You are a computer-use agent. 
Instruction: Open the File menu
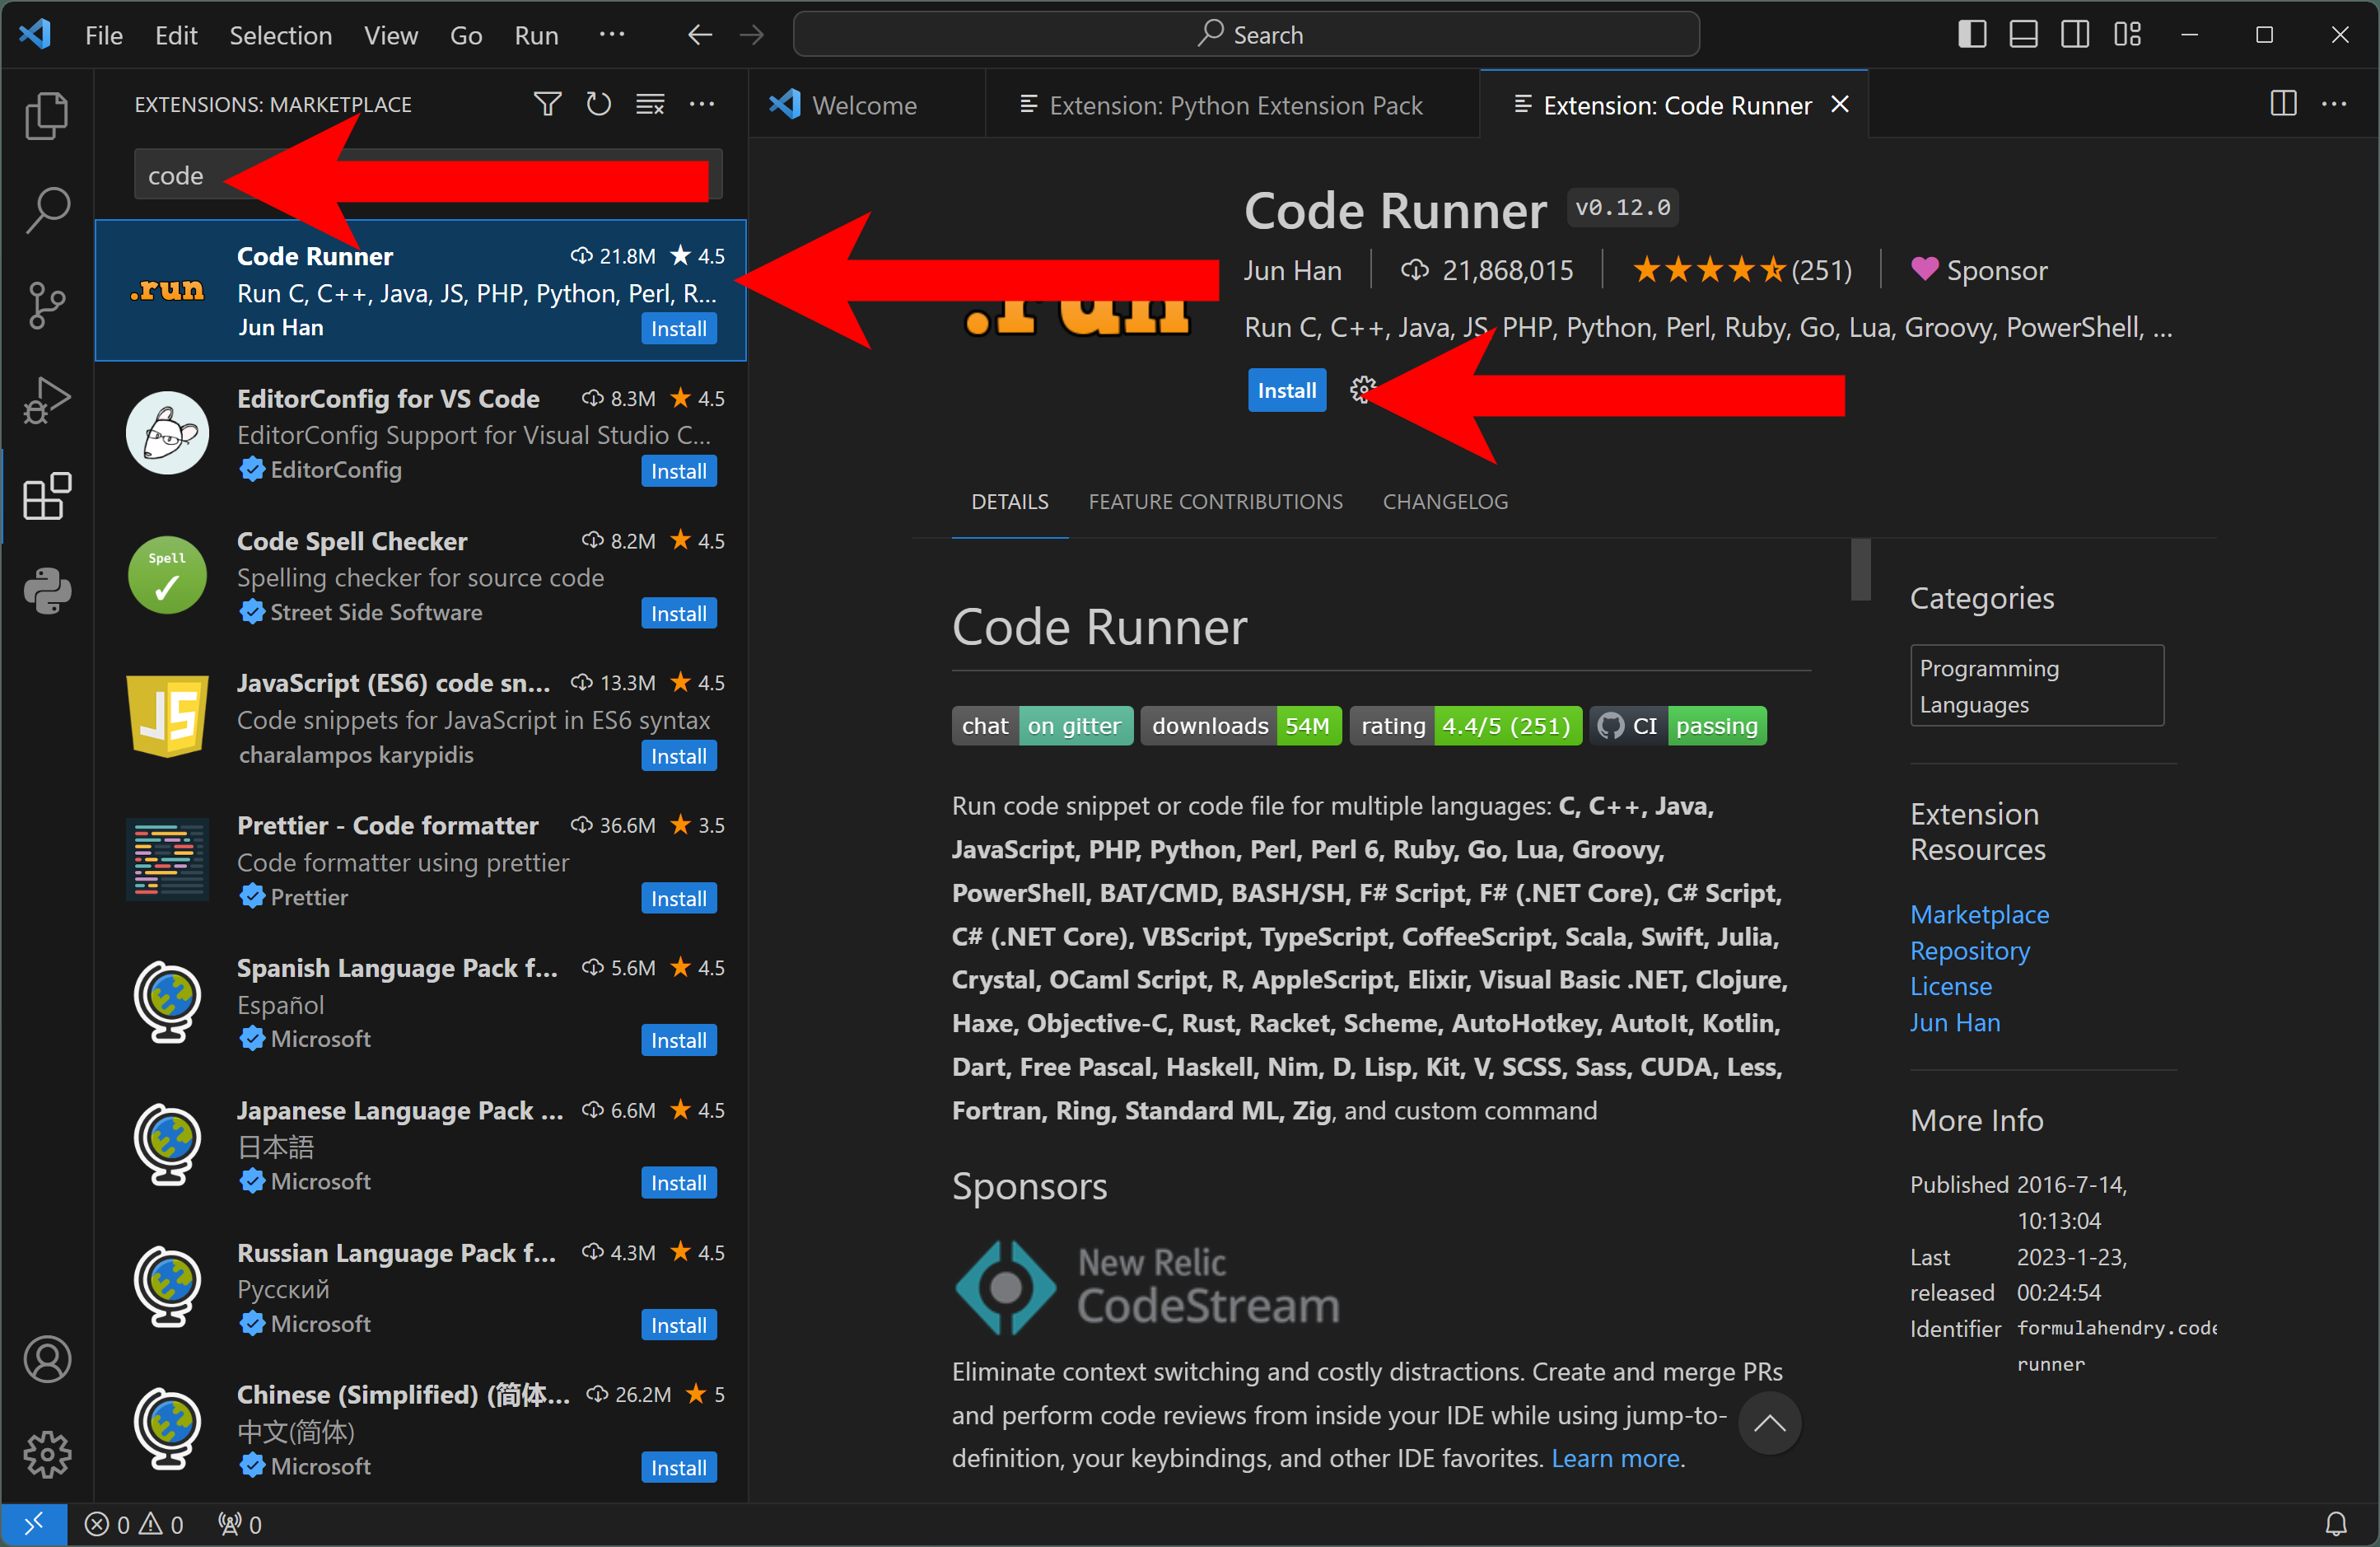pos(104,35)
